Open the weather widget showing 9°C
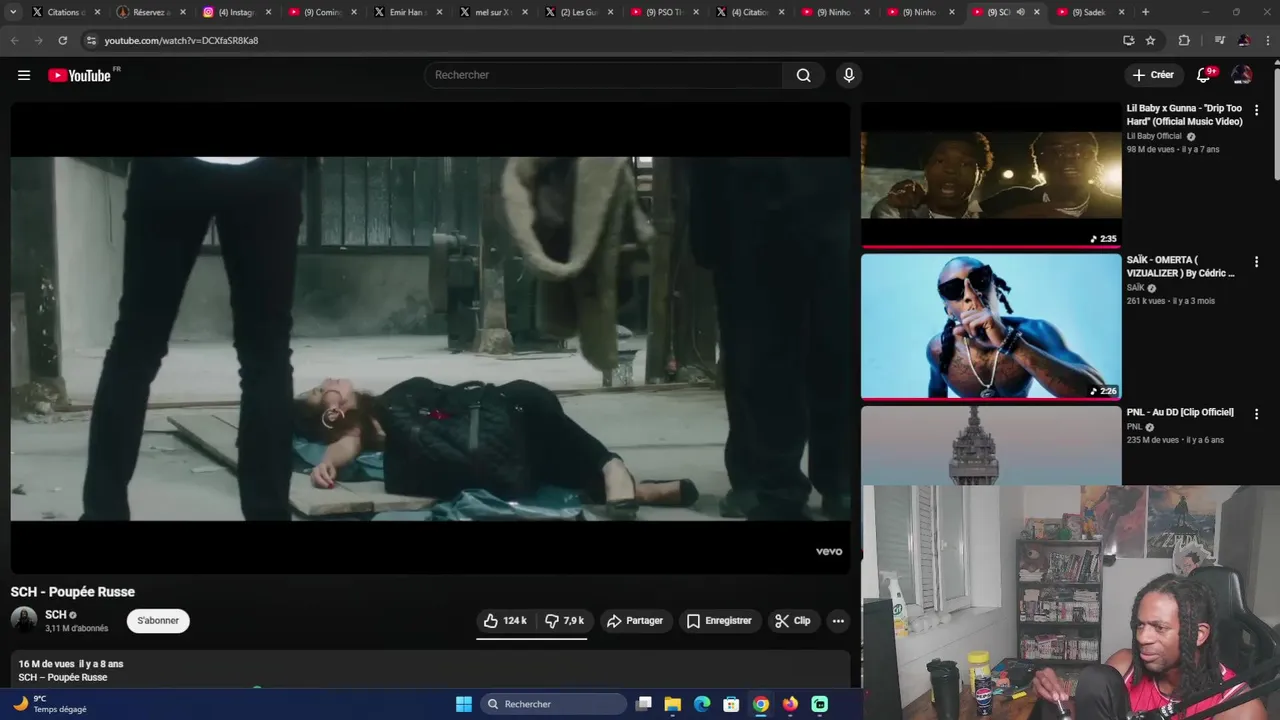1280x720 pixels. click(50, 704)
